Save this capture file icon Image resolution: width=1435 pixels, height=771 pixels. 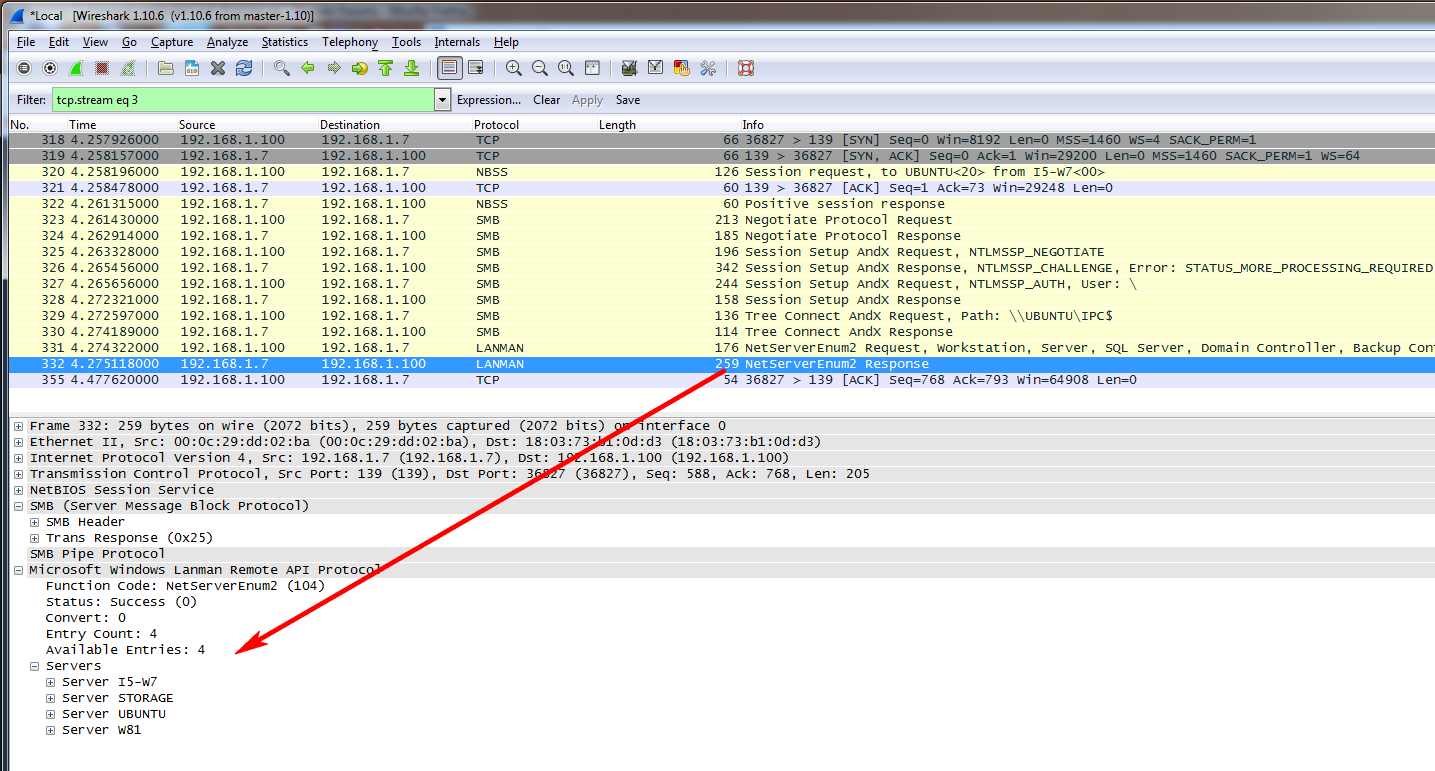[x=192, y=68]
